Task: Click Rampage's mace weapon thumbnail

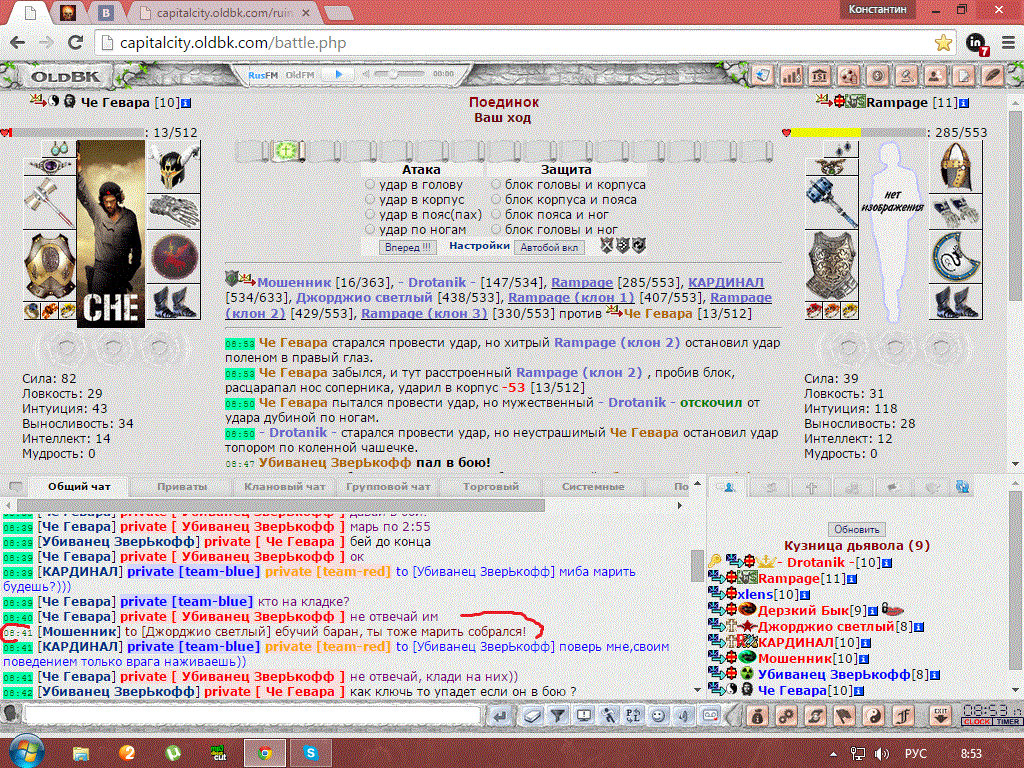Action: click(831, 202)
